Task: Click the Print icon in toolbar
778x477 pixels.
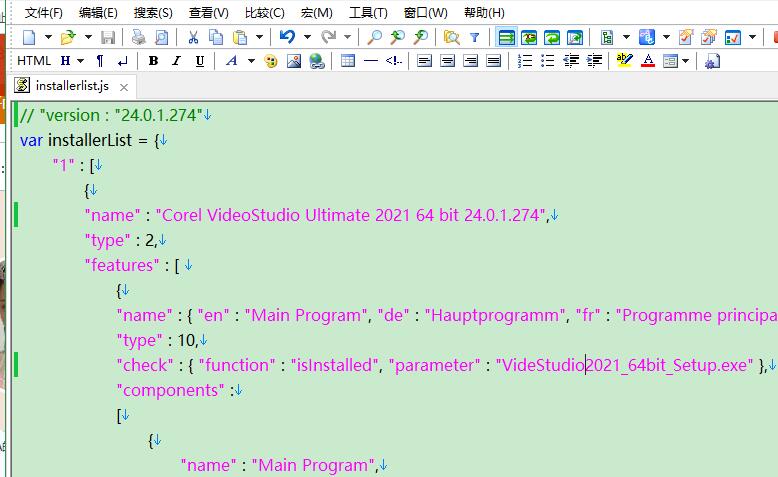Action: (138, 37)
